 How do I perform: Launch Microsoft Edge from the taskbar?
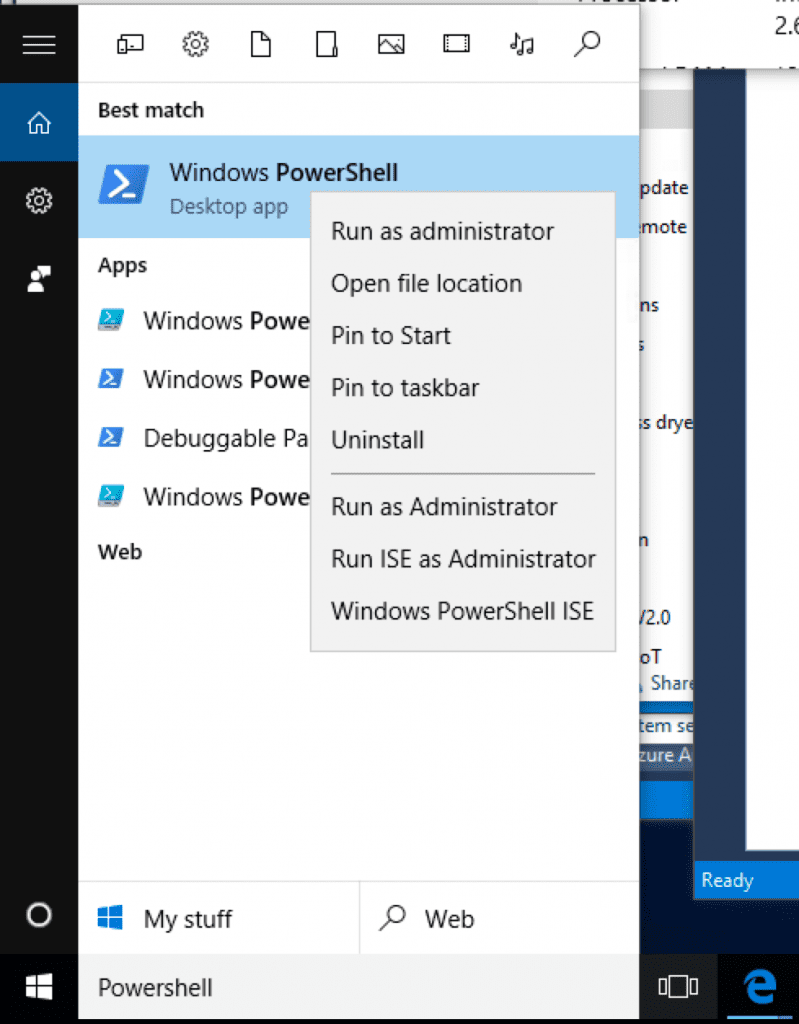coord(760,986)
